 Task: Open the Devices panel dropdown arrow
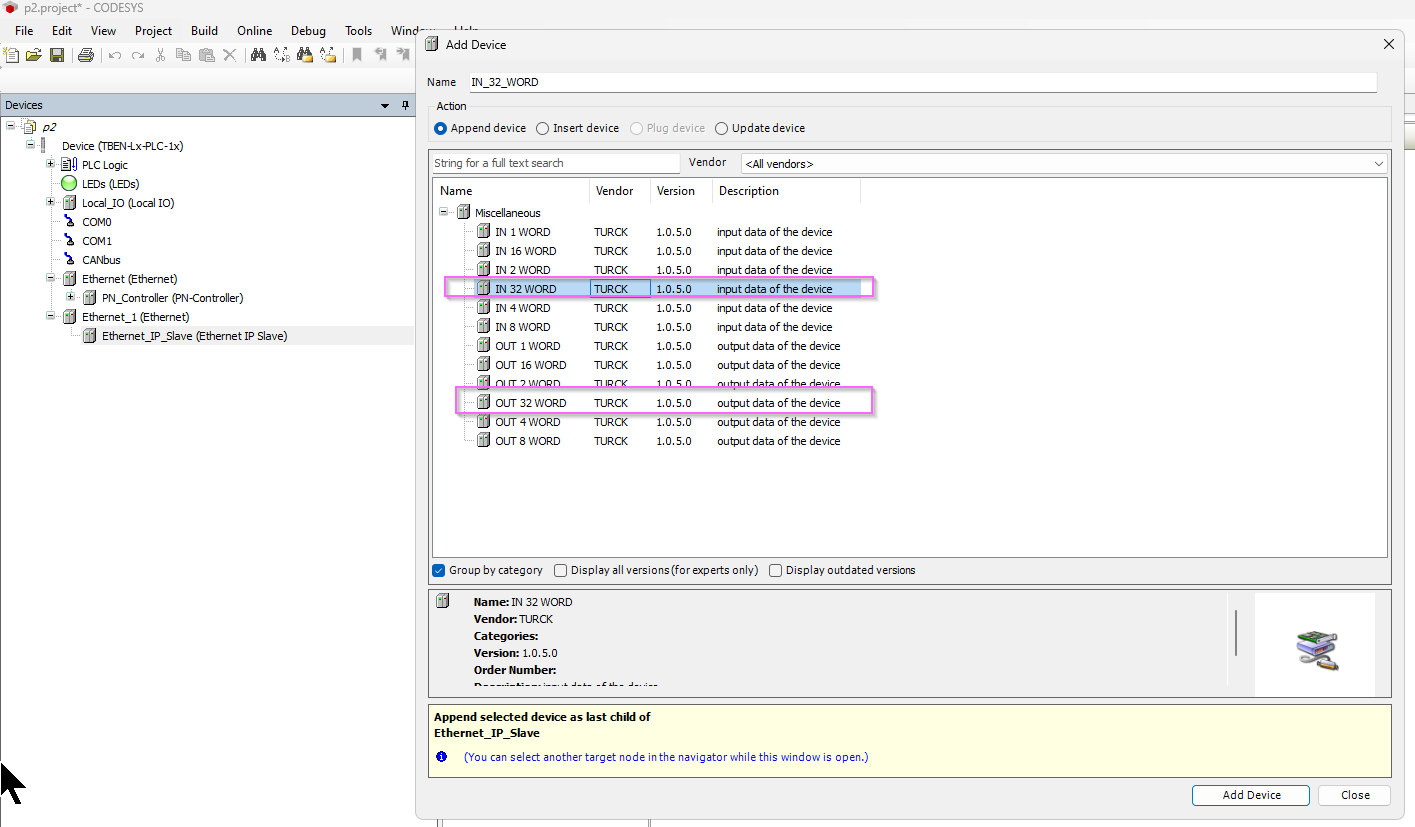click(385, 105)
